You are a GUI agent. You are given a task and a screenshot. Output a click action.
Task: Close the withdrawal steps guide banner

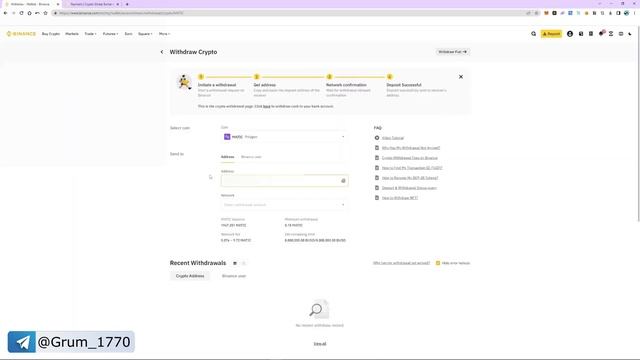(x=461, y=77)
